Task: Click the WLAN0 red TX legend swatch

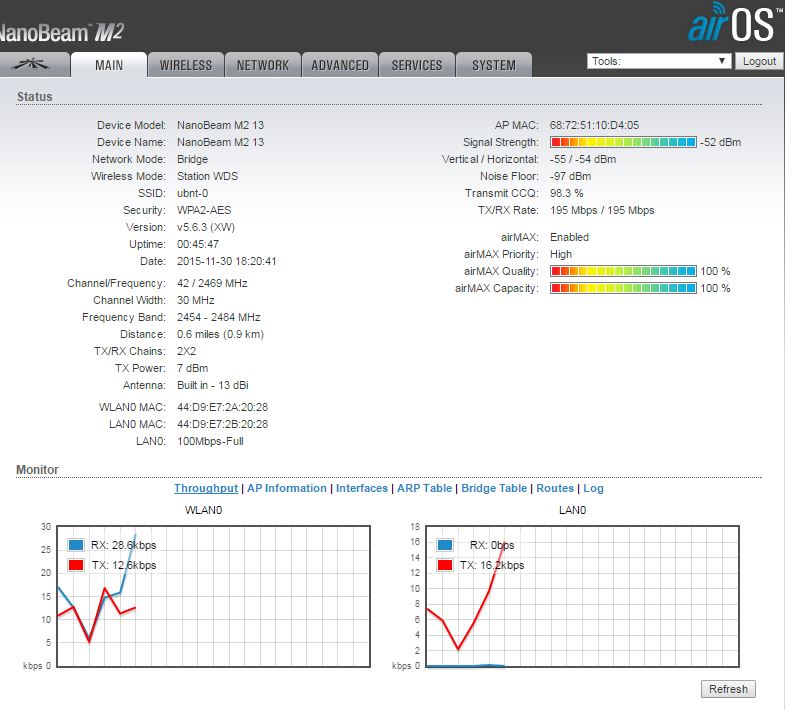Action: (76, 565)
